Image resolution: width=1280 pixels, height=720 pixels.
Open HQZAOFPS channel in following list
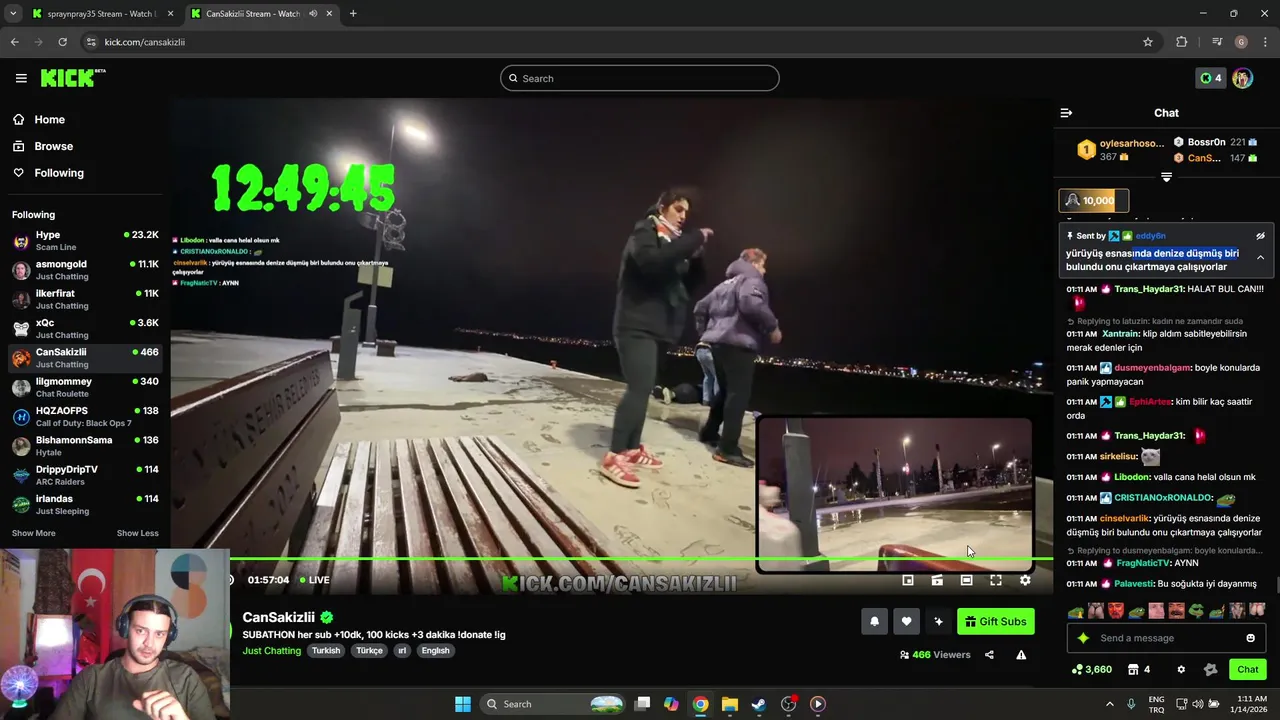[x=85, y=416]
